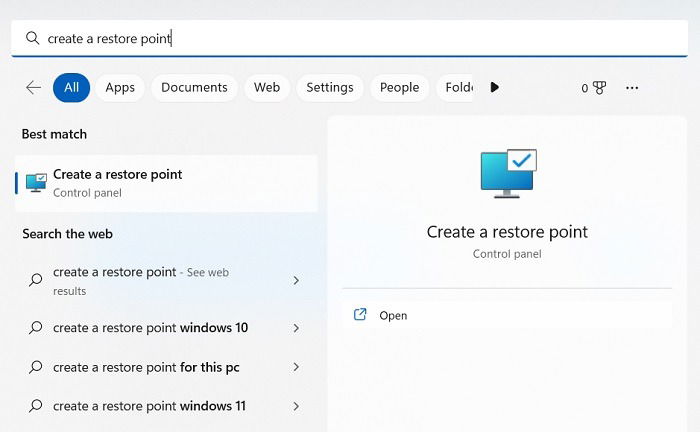Open the rewards trophy icon

click(599, 87)
